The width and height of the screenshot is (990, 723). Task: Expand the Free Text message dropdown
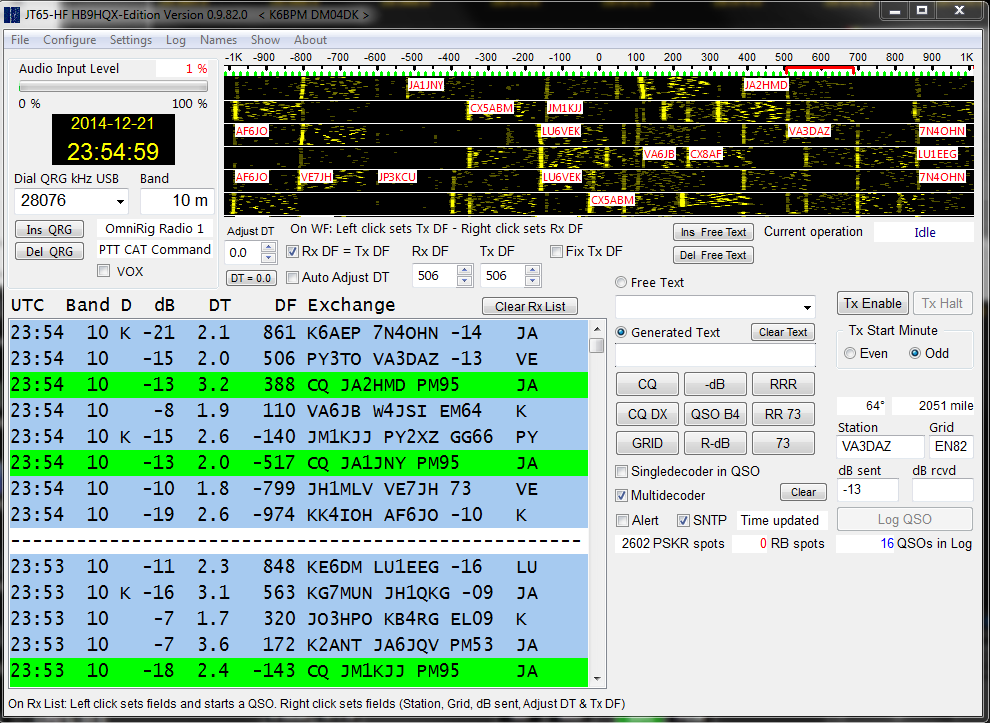coord(807,308)
